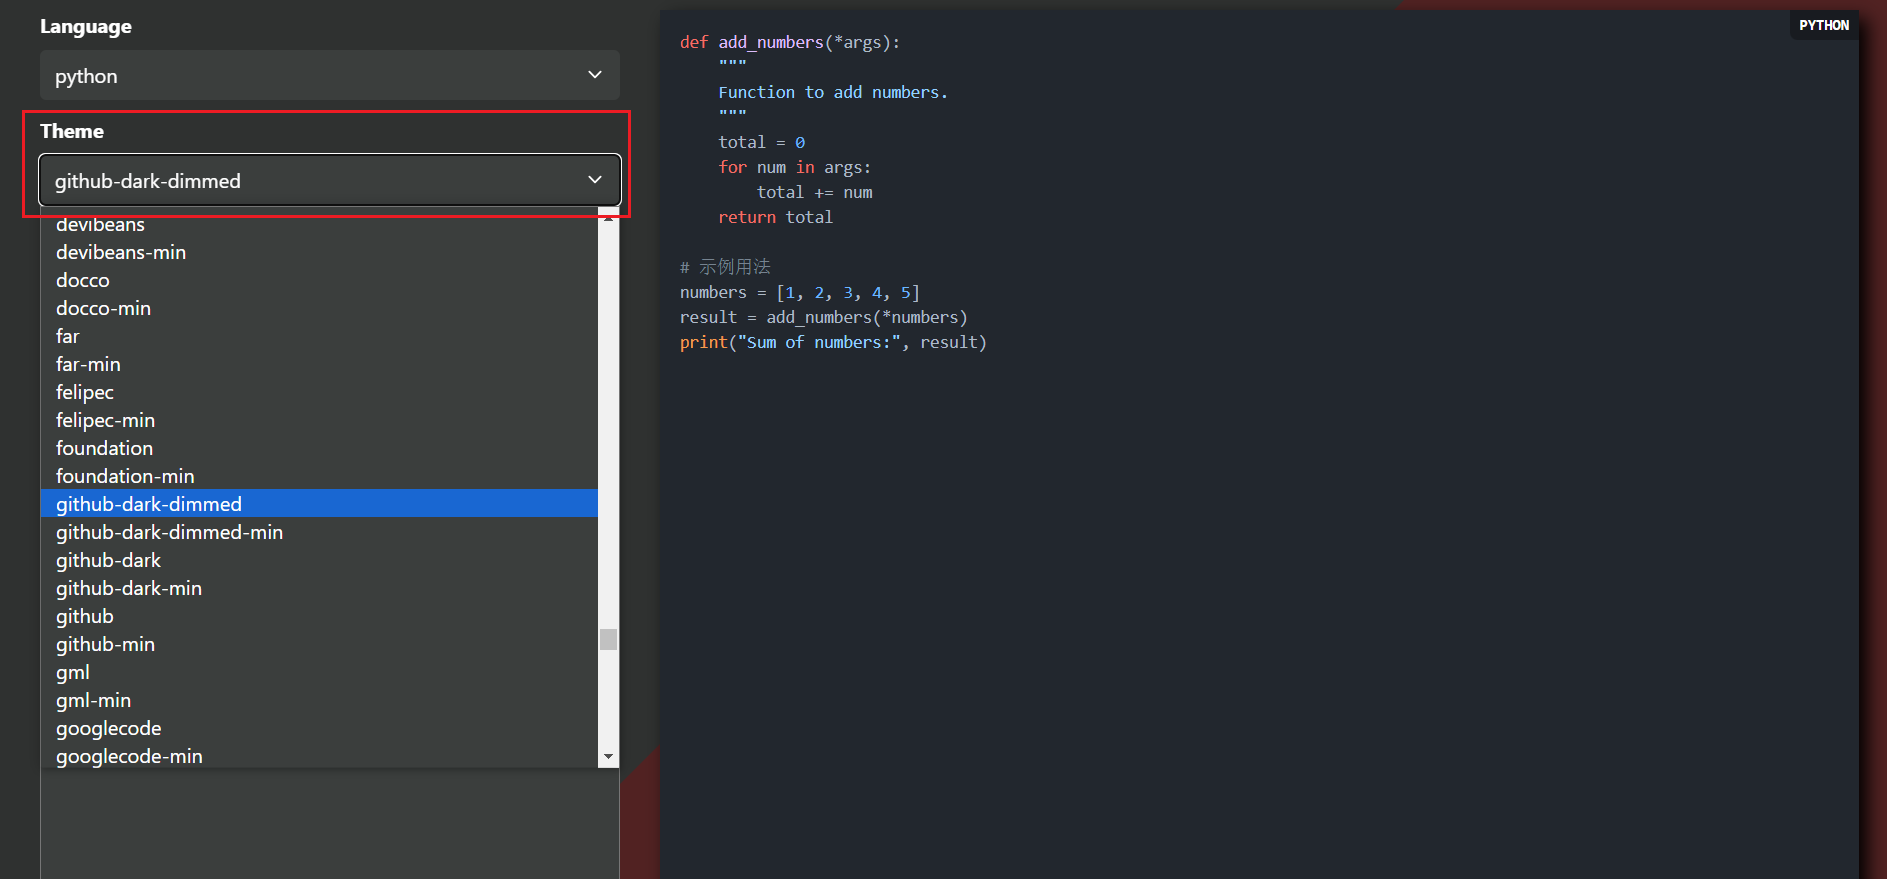Click the chevron arrow in Language select
This screenshot has width=1887, height=879.
click(595, 76)
